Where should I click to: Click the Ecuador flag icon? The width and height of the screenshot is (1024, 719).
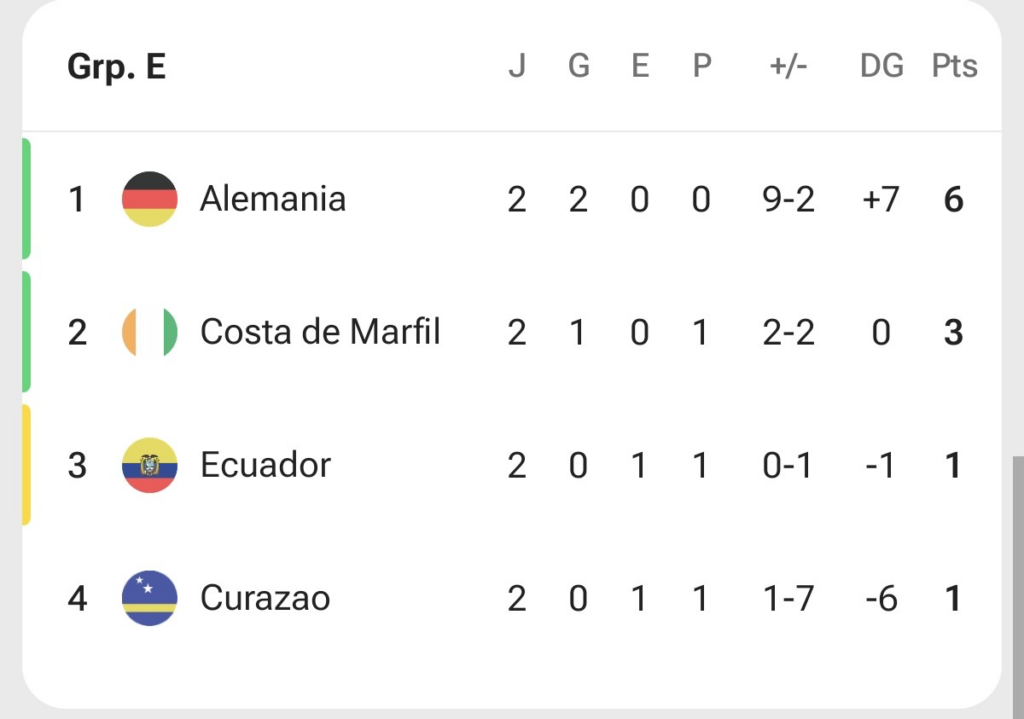(x=150, y=465)
